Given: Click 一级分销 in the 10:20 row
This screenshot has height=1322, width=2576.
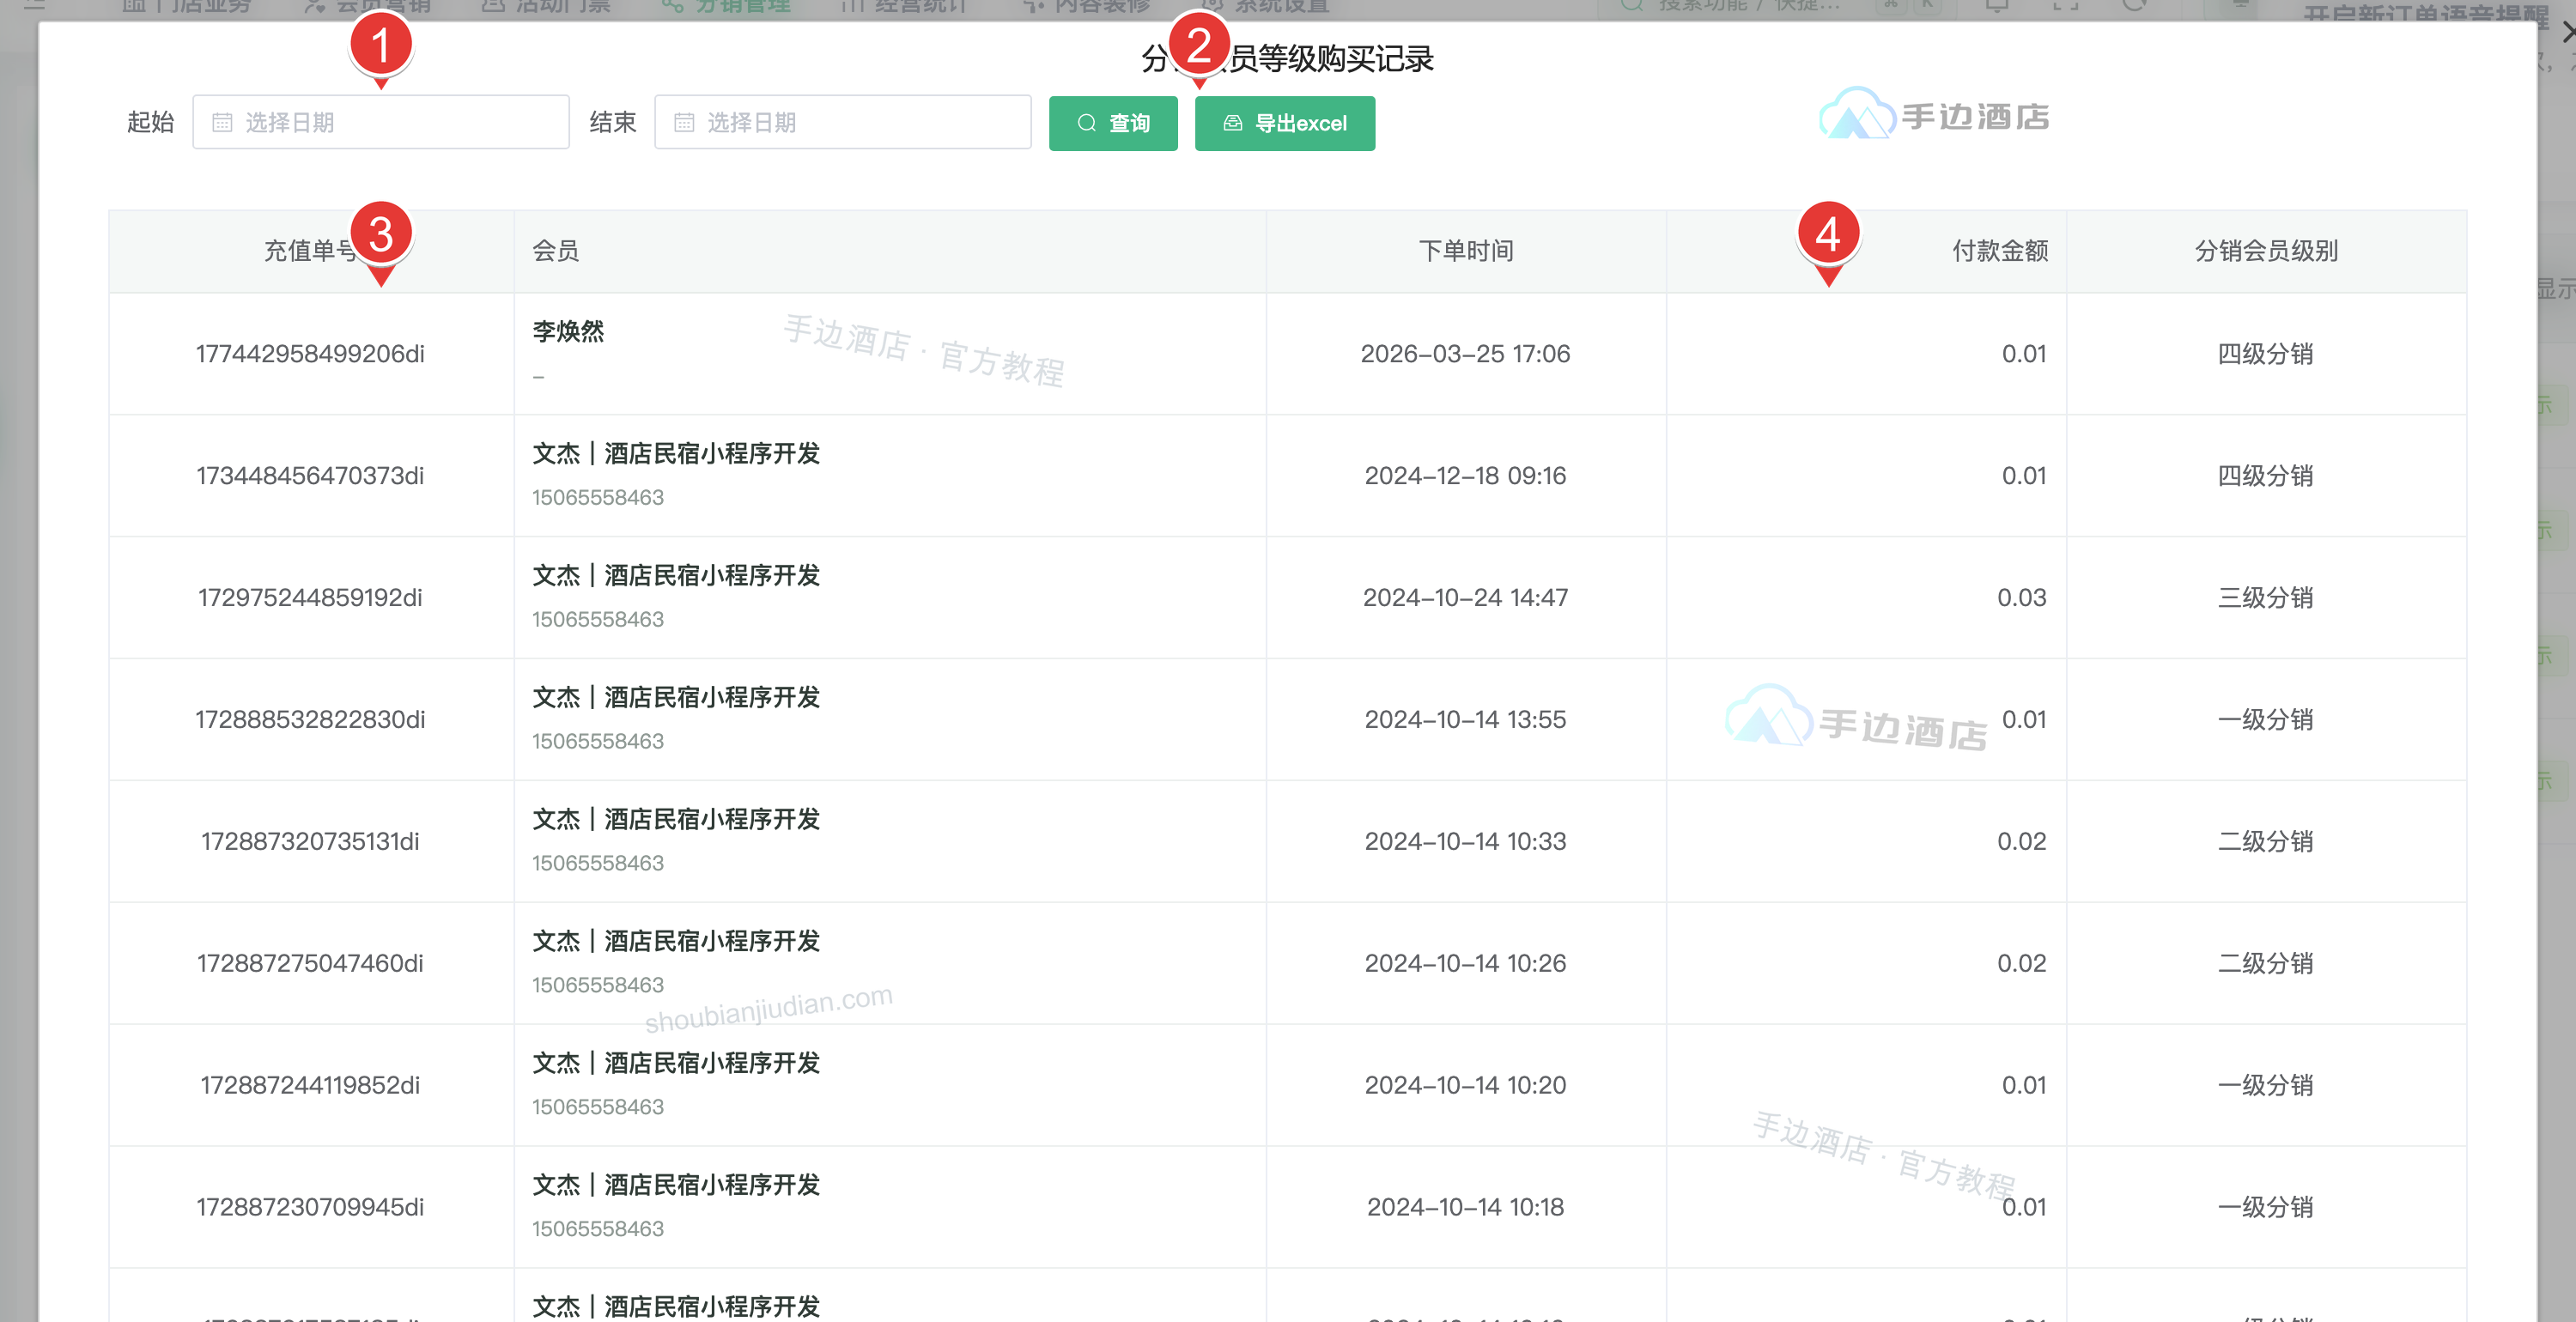Looking at the screenshot, I should tap(2266, 1086).
